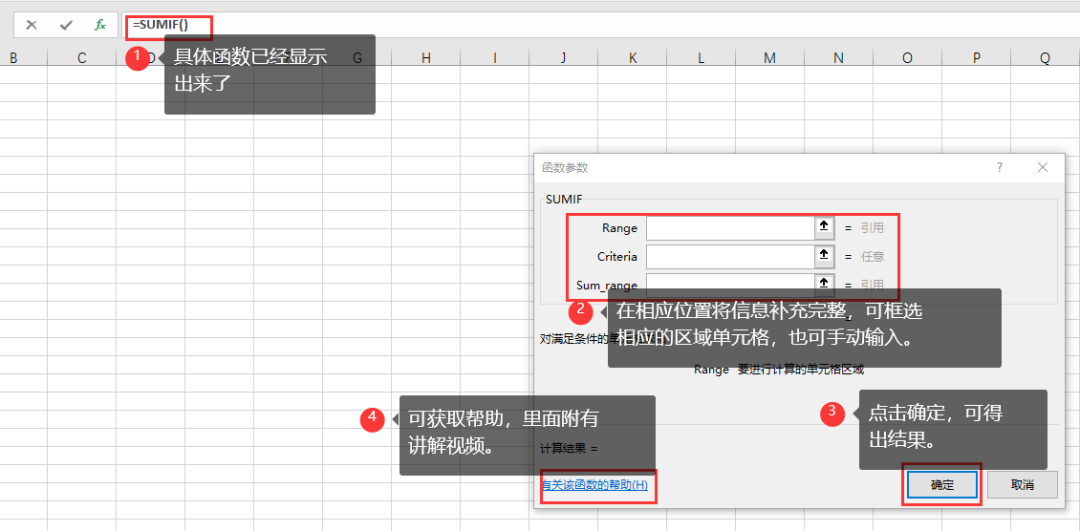Viewport: 1080px width, 531px height.
Task: Select column N header
Action: point(838,59)
